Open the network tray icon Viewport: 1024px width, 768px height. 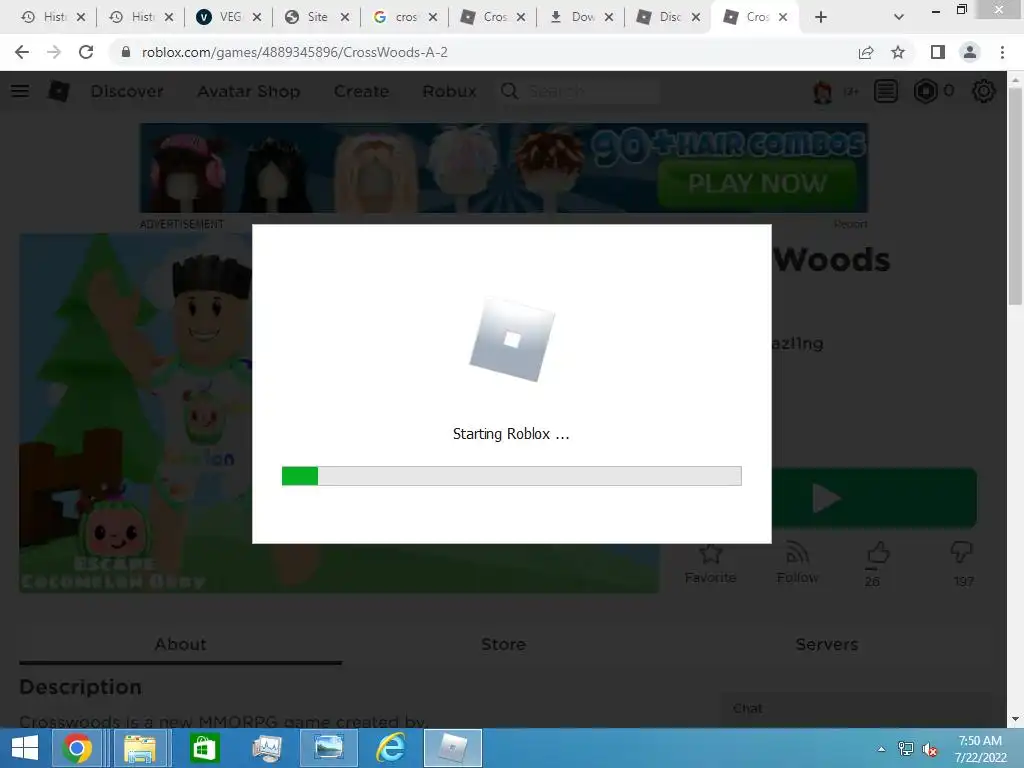click(906, 749)
